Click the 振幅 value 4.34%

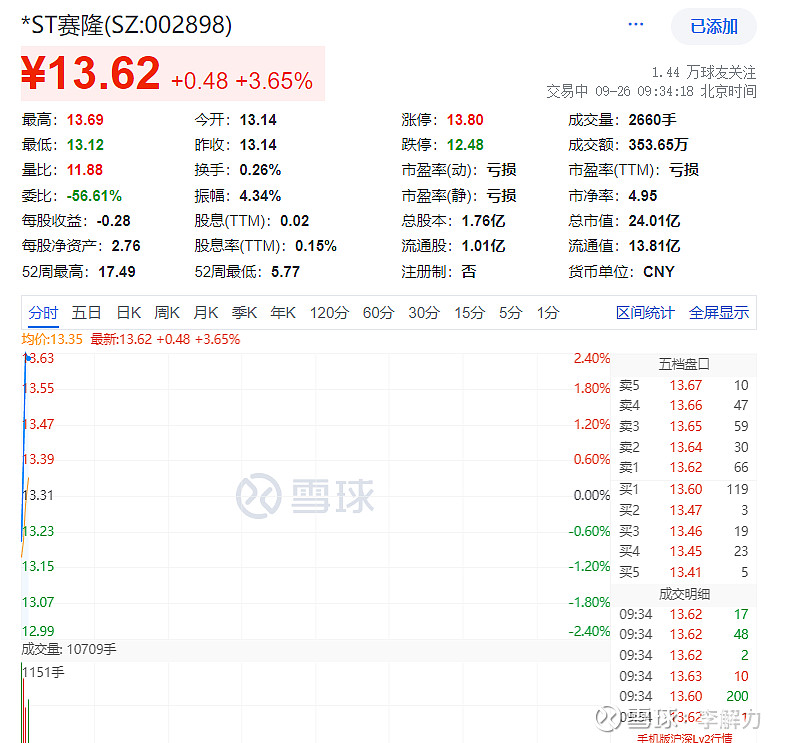(260, 196)
